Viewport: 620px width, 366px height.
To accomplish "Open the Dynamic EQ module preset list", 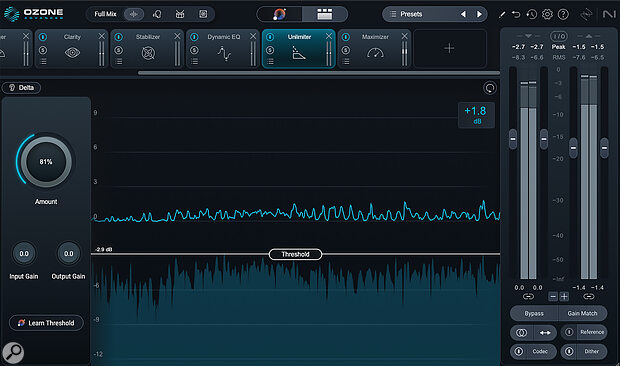I will tap(194, 61).
